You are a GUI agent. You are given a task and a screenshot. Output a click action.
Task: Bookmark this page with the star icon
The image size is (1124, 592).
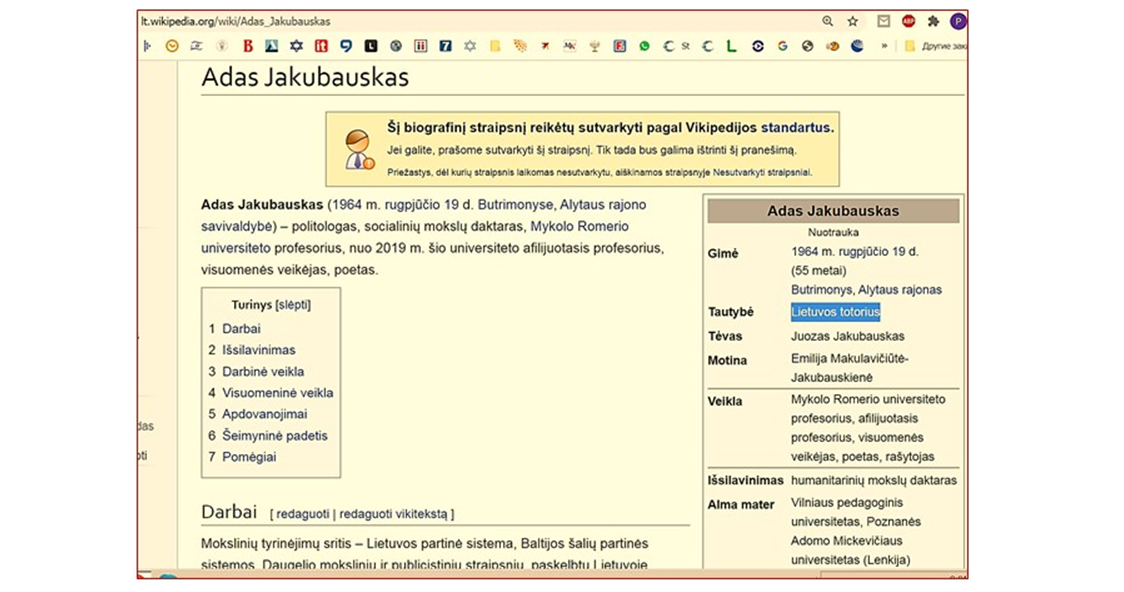(853, 21)
